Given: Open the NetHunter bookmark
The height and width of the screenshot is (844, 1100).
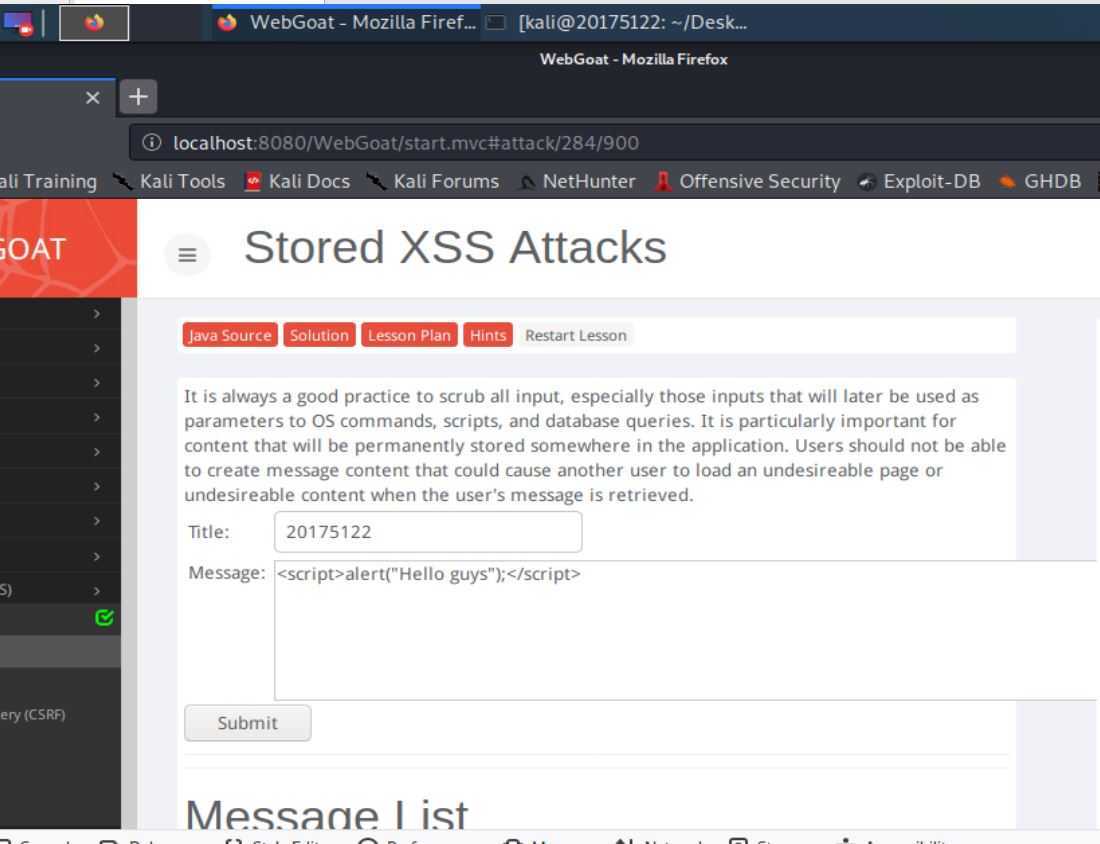Looking at the screenshot, I should (577, 181).
